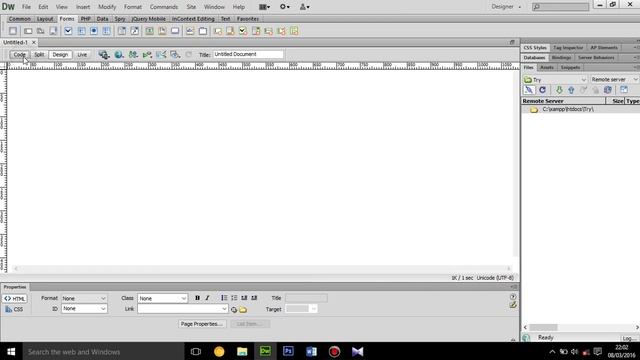Insert an Image Field form element
The width and height of the screenshot is (640, 360).
click(x=149, y=31)
